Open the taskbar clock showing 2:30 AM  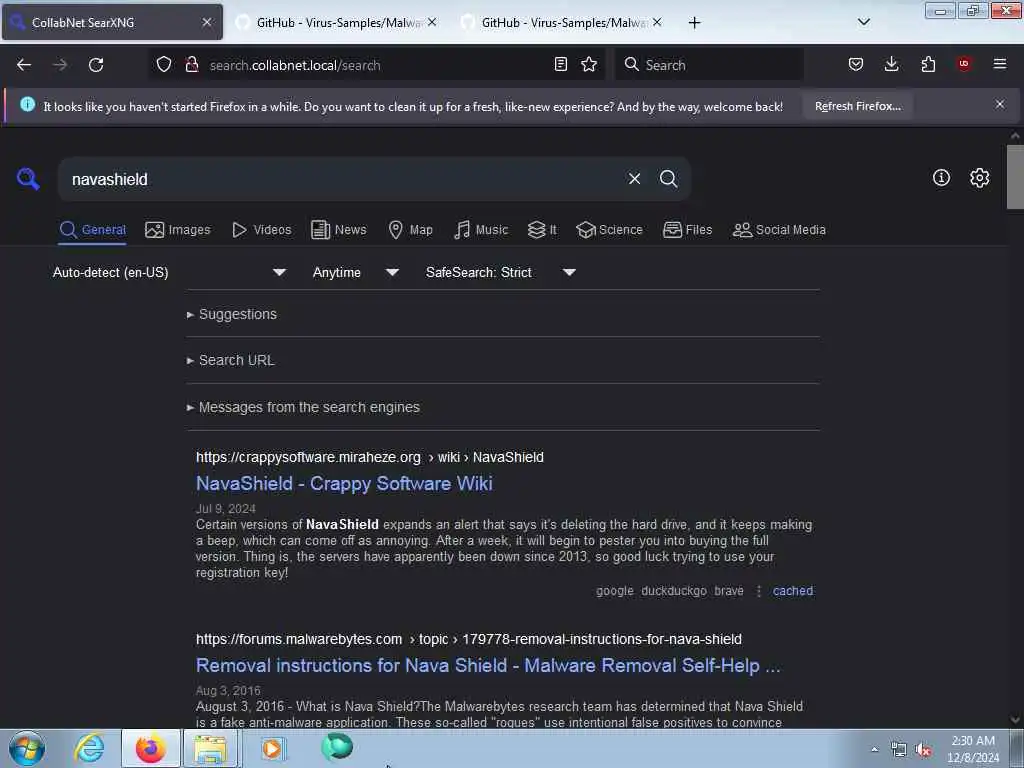click(x=973, y=748)
